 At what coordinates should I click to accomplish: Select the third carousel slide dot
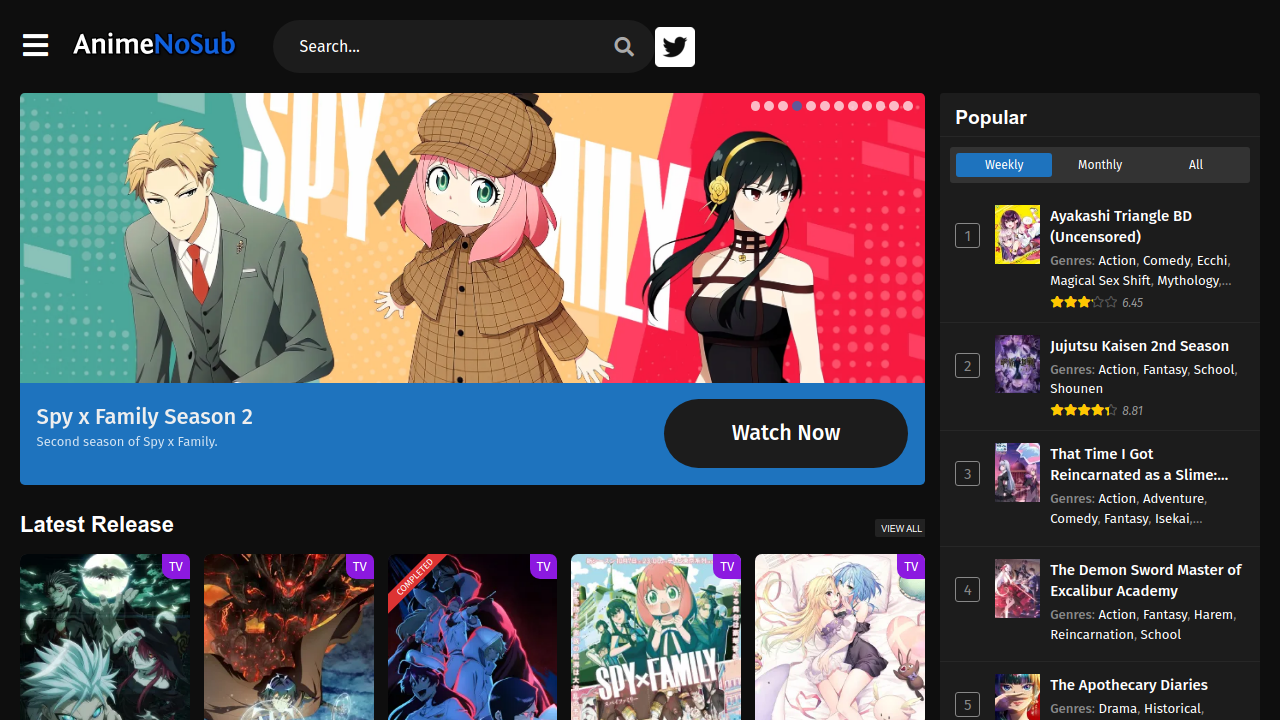[784, 106]
